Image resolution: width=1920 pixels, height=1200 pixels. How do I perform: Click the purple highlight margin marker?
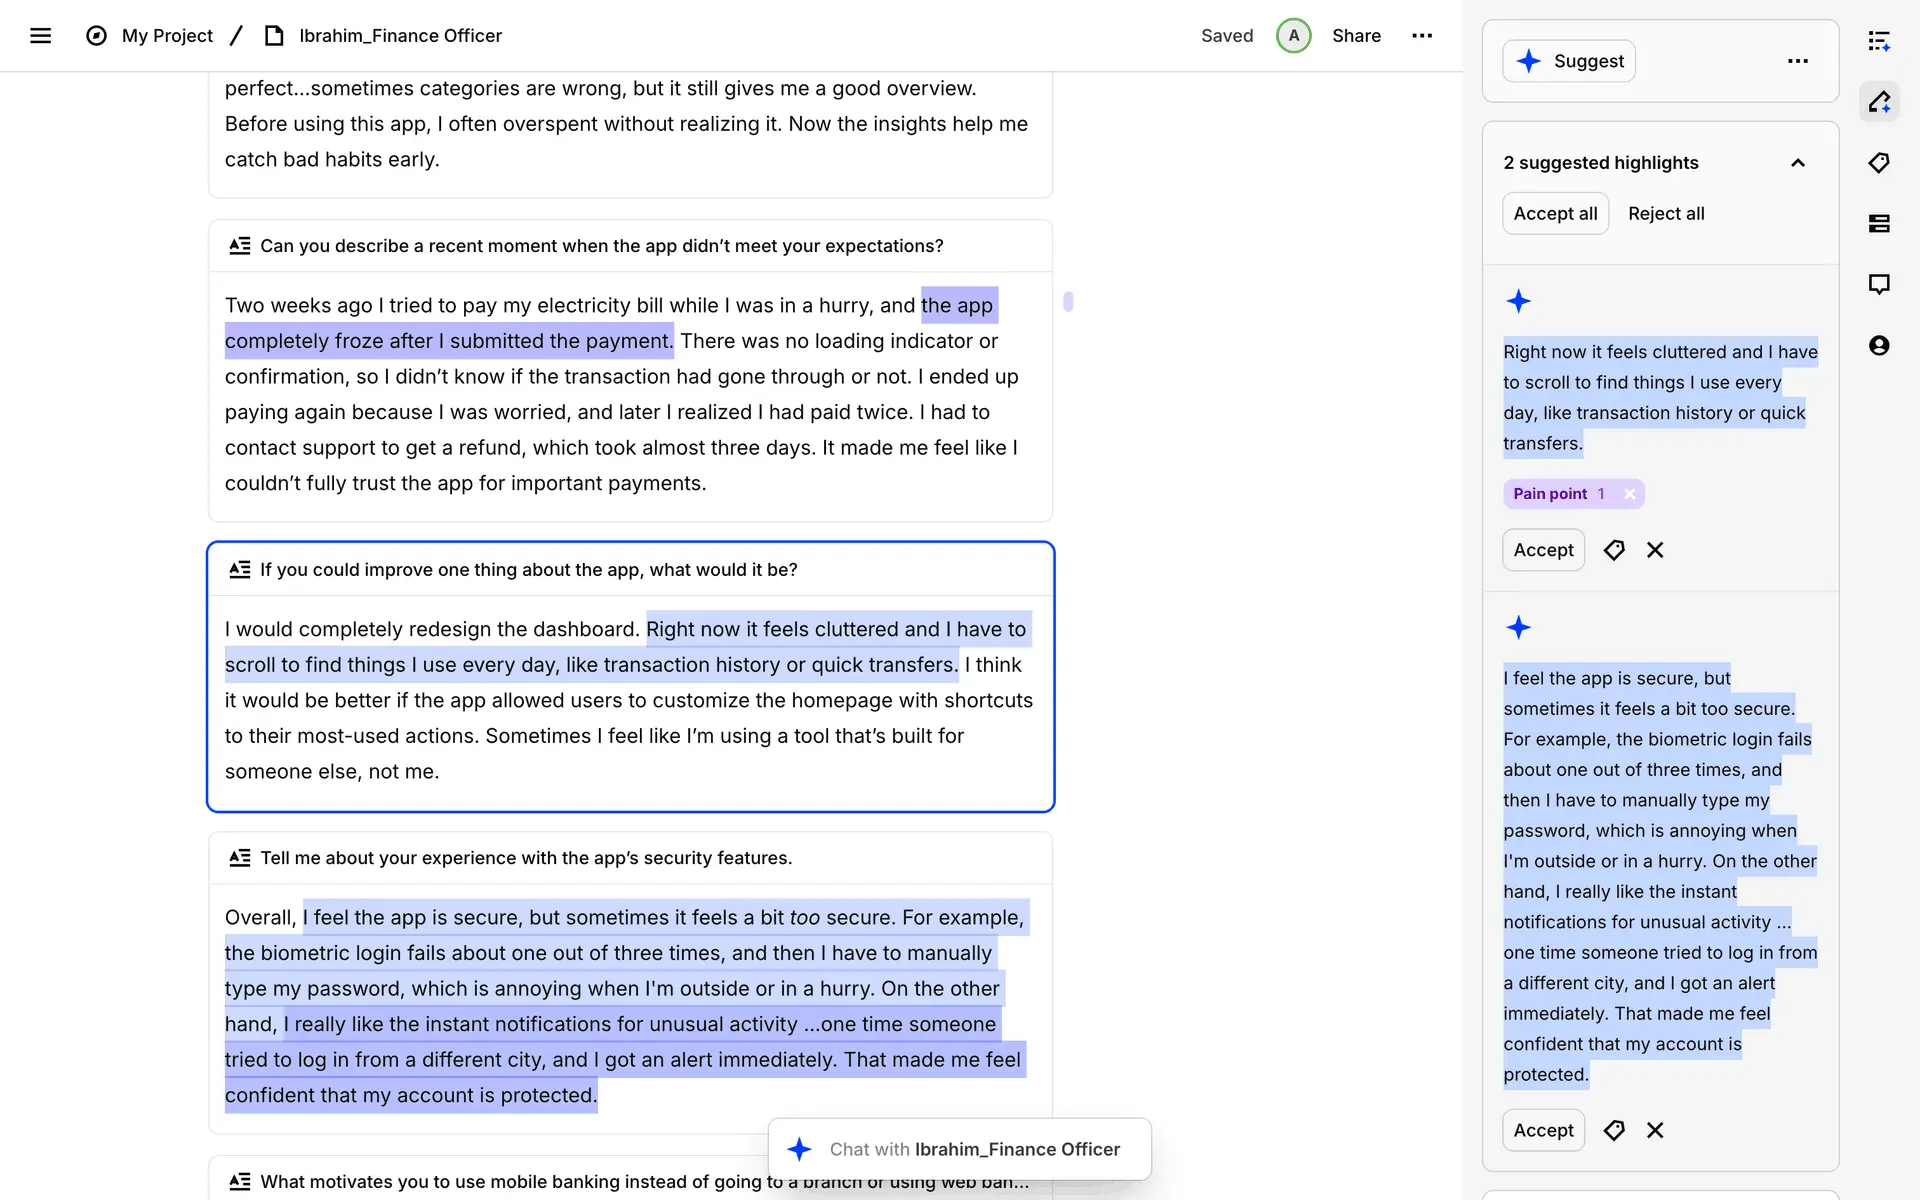1068,301
